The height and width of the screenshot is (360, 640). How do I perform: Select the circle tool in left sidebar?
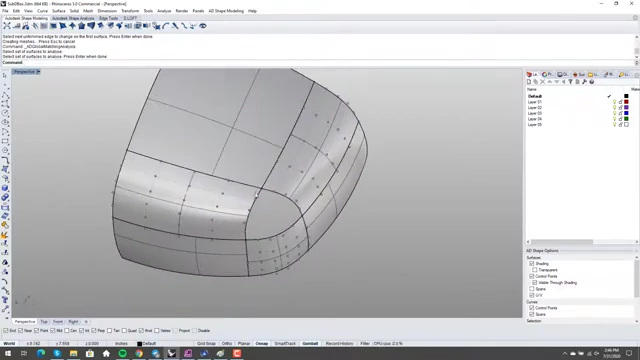[x=5, y=113]
